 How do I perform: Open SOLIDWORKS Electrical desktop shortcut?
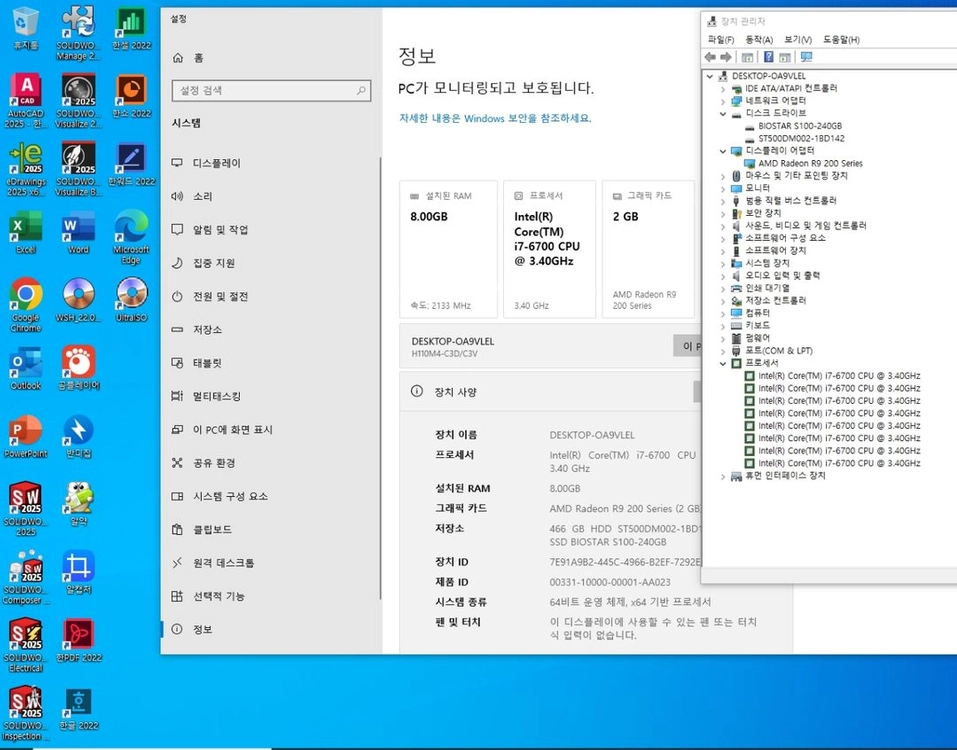click(26, 646)
